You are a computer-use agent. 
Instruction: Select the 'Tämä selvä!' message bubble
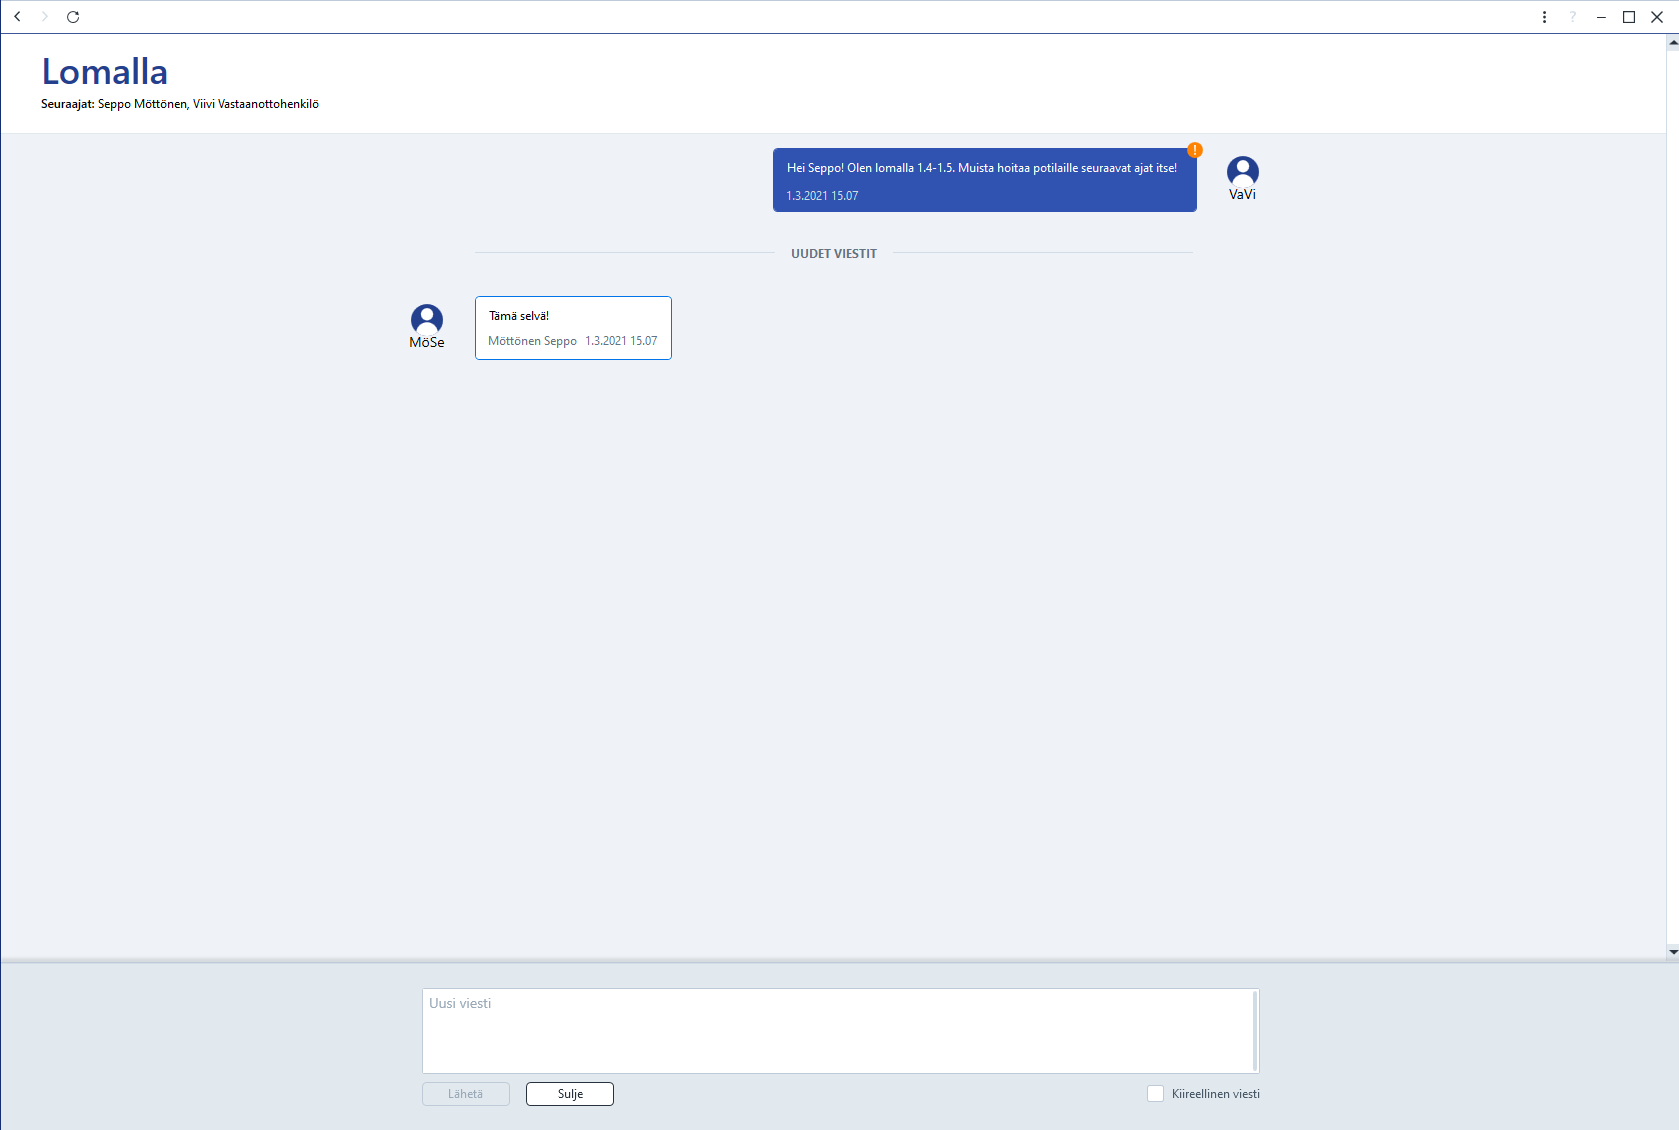tap(573, 328)
